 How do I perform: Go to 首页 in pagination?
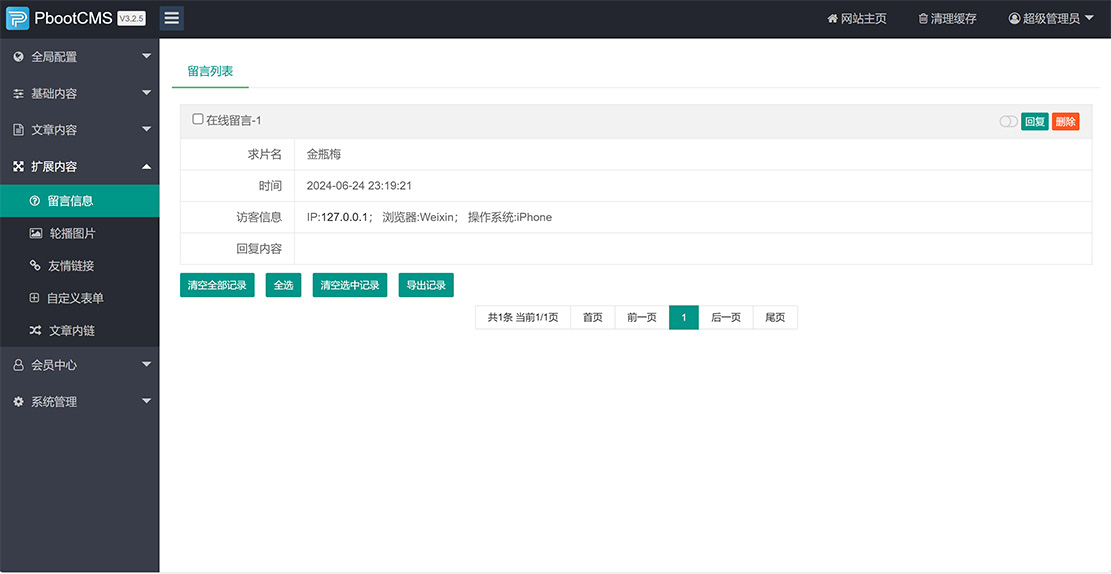[x=593, y=317]
